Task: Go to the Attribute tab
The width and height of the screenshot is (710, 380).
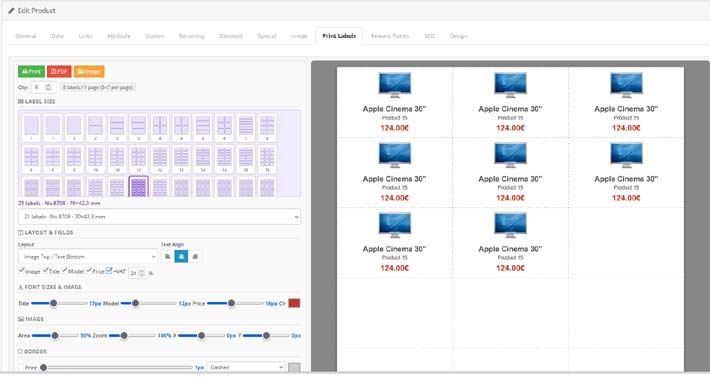Action: coord(119,36)
